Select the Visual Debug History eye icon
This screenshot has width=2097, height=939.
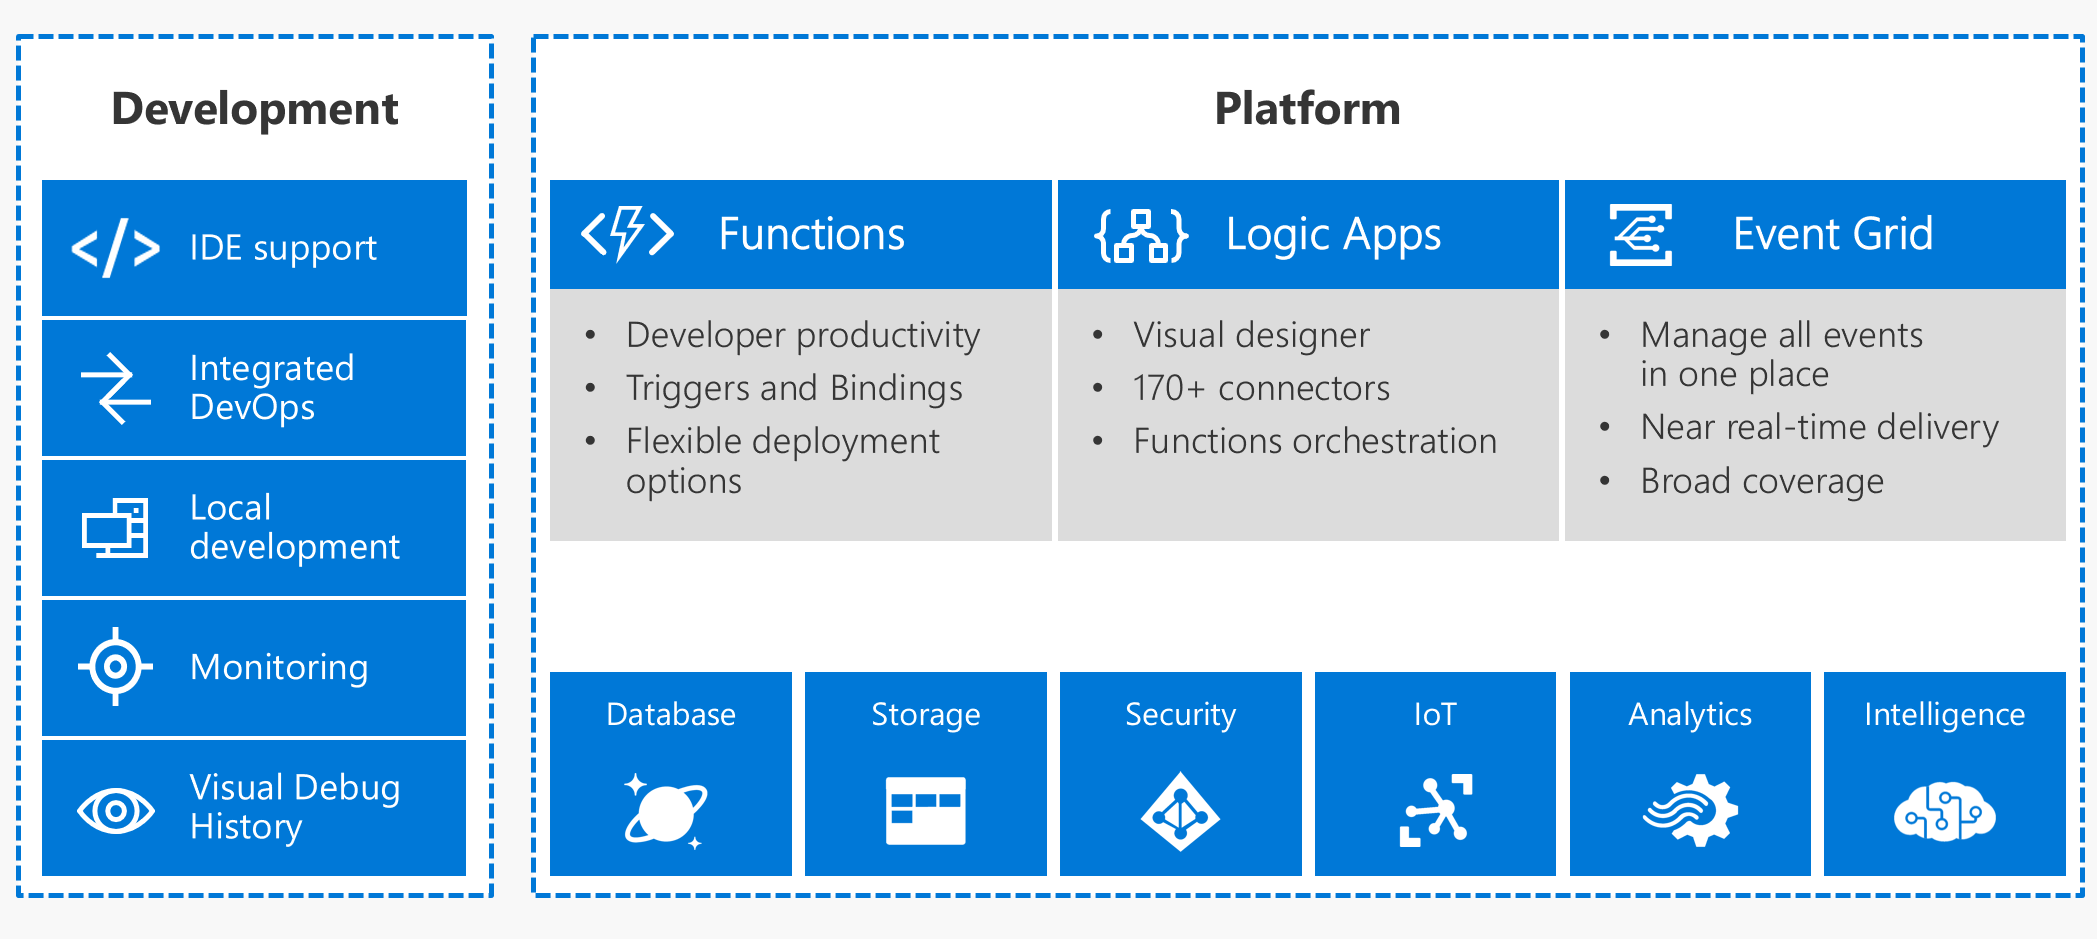pos(117,808)
